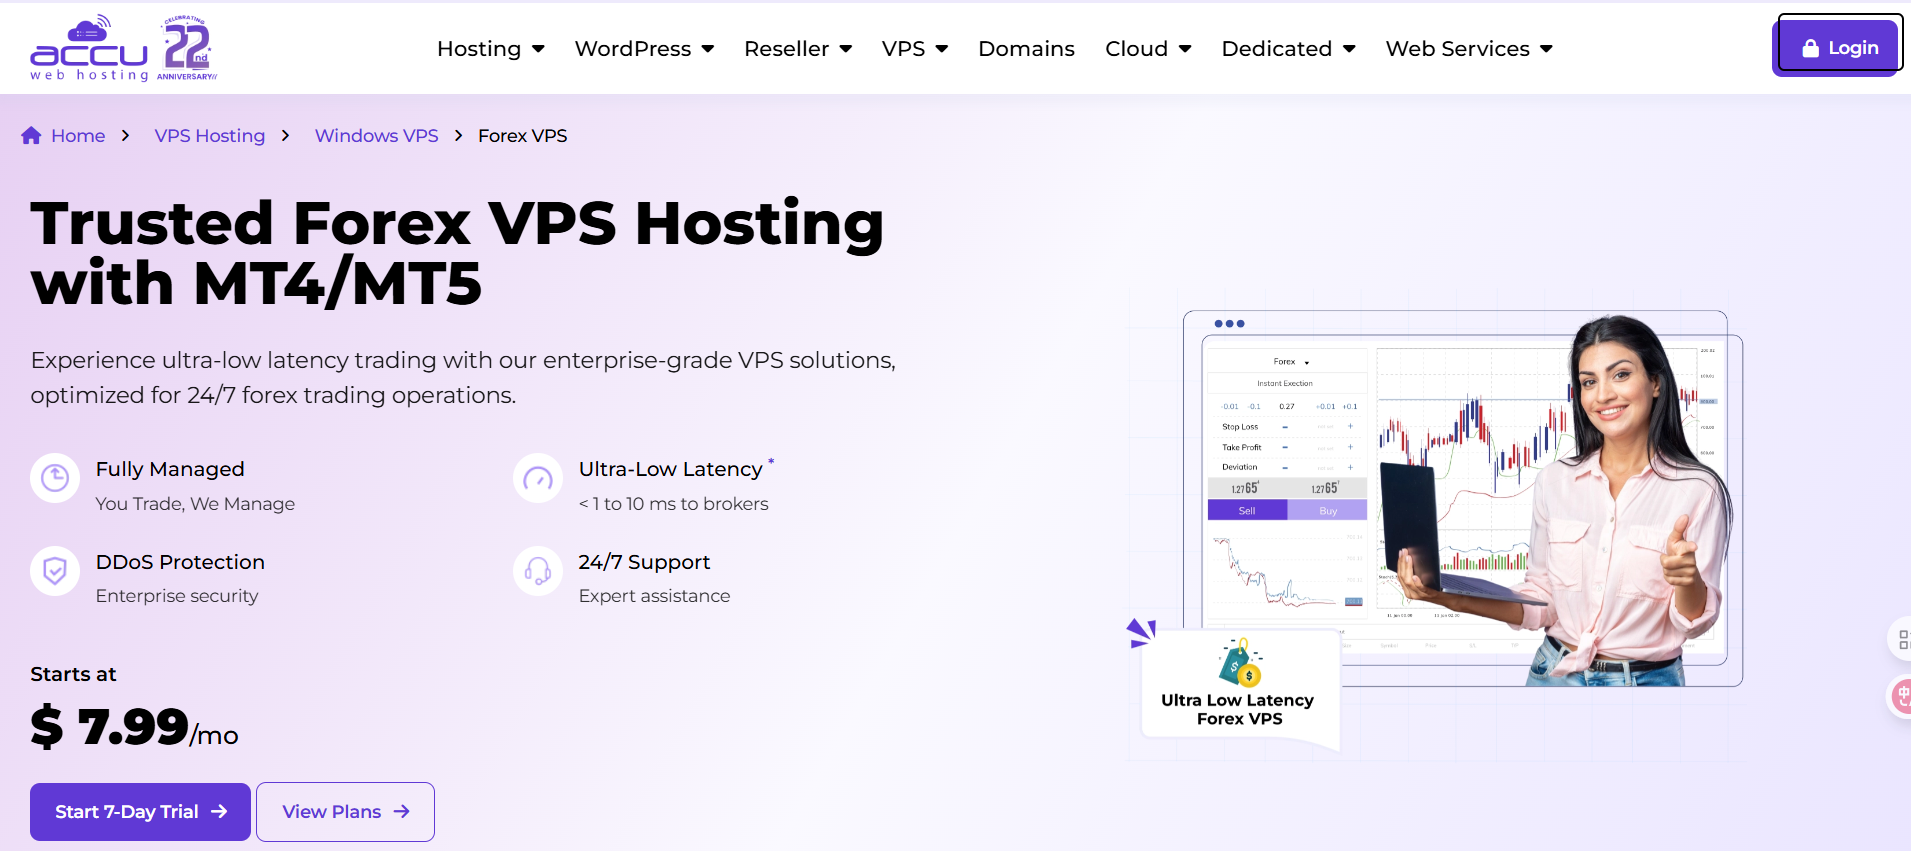1911x851 pixels.
Task: Click the arrow icon on Start 7-Day Trial
Action: (219, 812)
